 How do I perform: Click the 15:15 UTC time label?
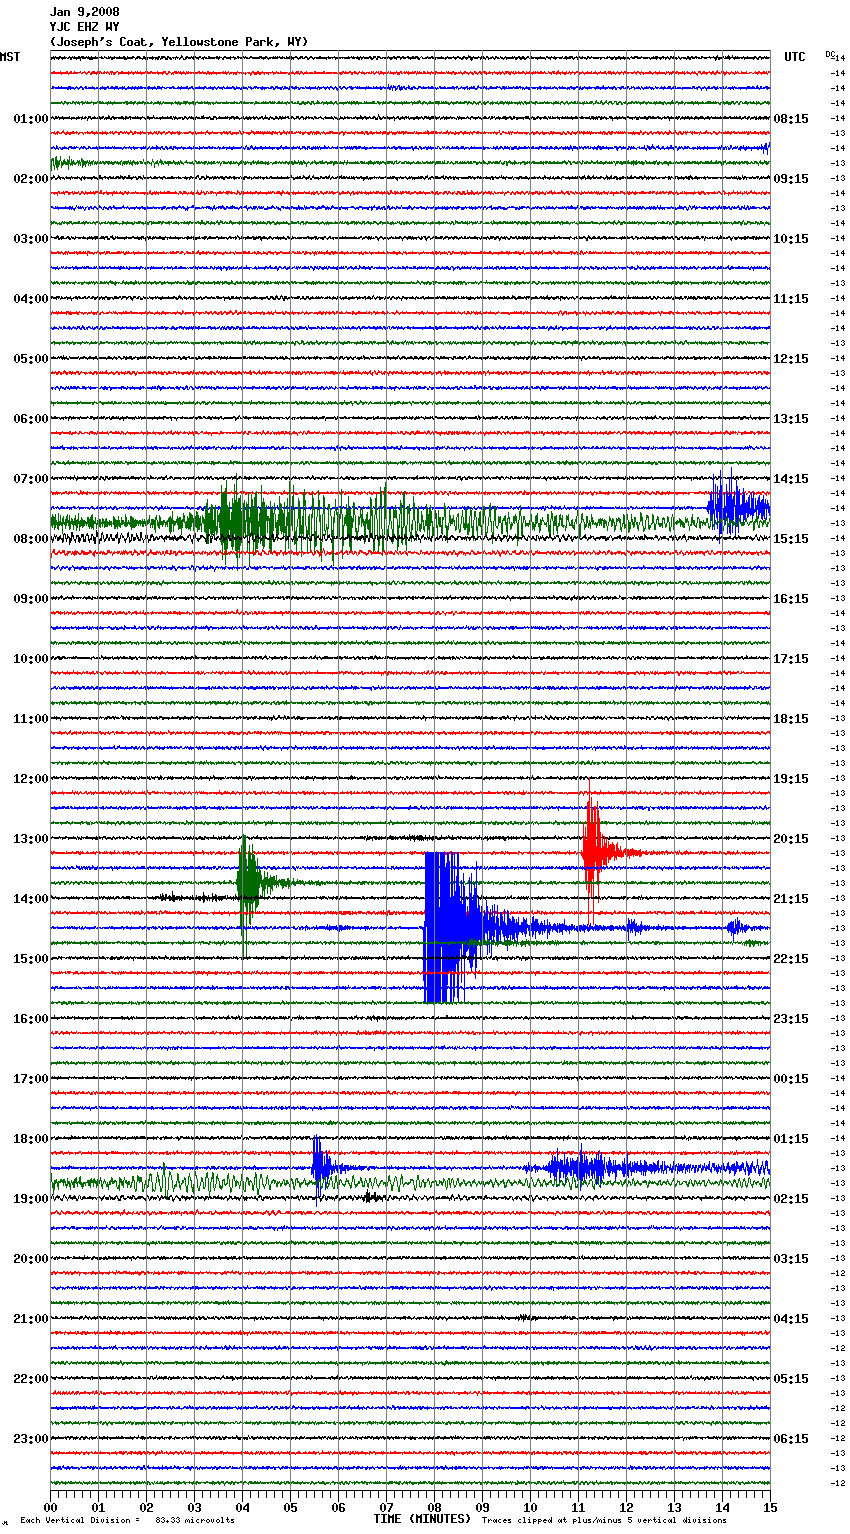click(x=791, y=539)
